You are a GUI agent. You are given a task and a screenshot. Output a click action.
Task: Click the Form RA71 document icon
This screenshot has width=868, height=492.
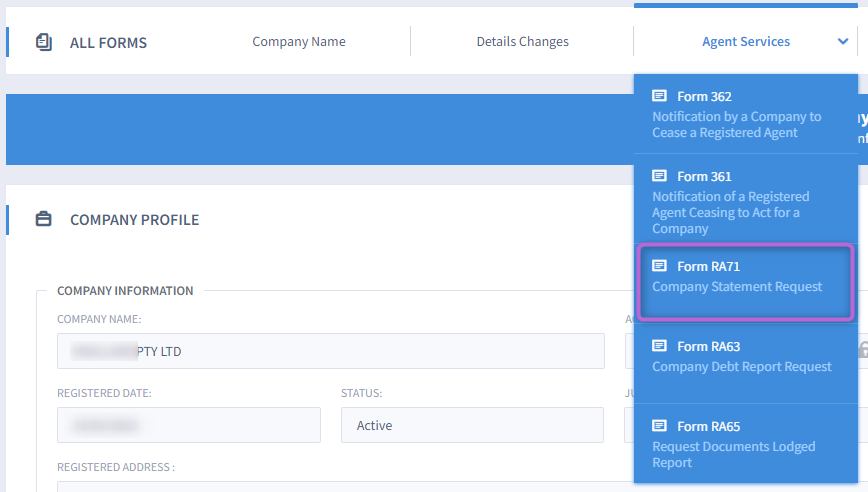pyautogui.click(x=659, y=266)
